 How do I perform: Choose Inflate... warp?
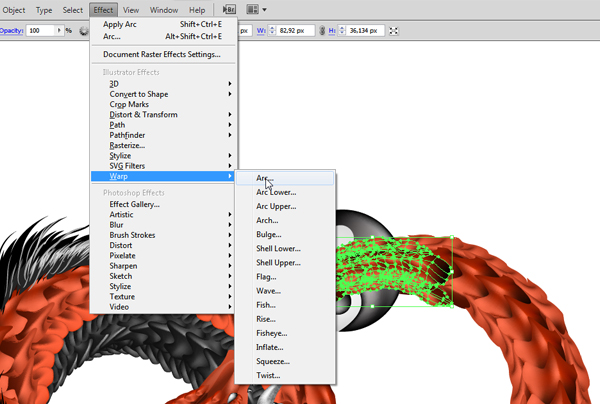285,347
